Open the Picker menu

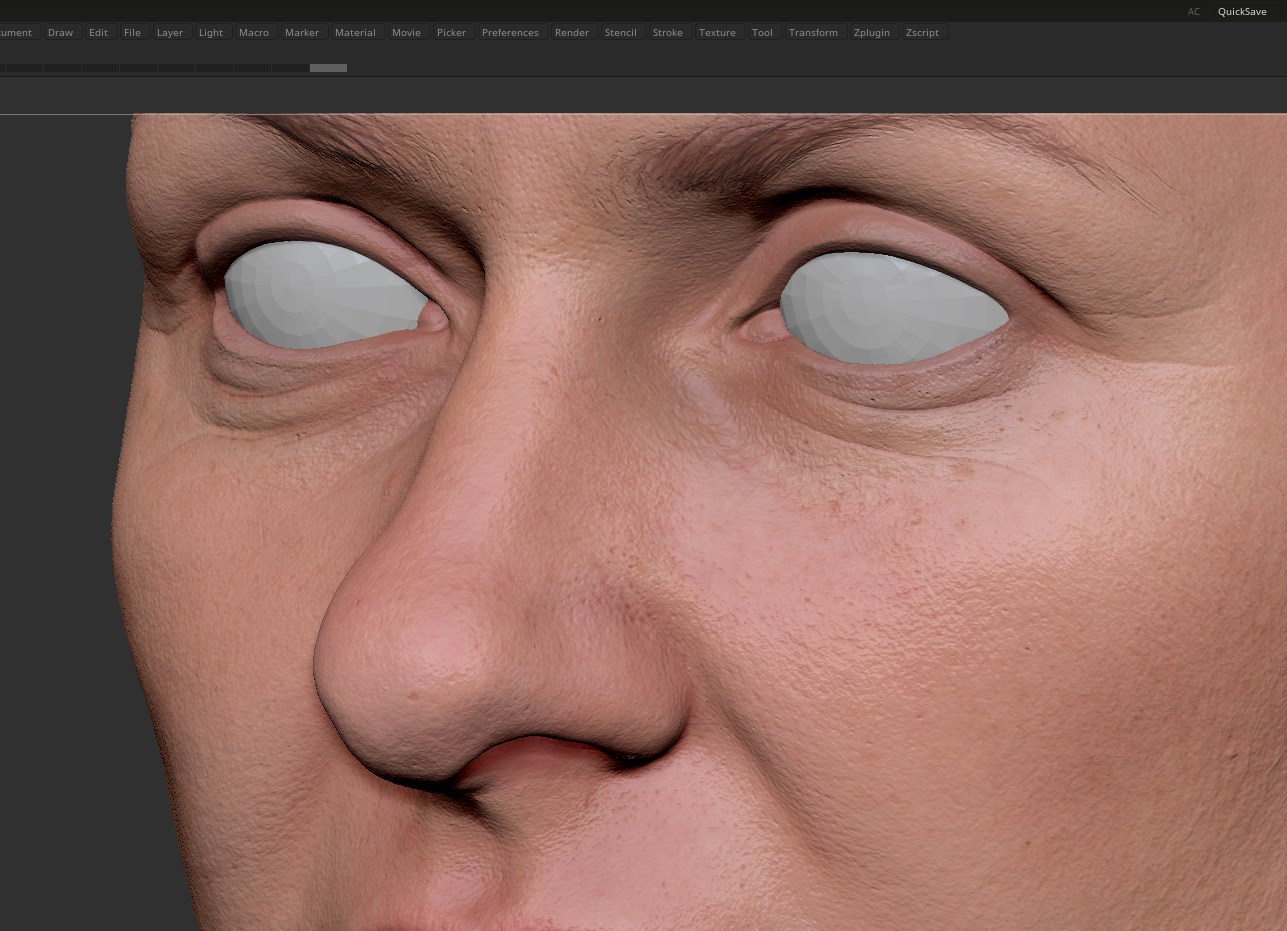coord(451,33)
